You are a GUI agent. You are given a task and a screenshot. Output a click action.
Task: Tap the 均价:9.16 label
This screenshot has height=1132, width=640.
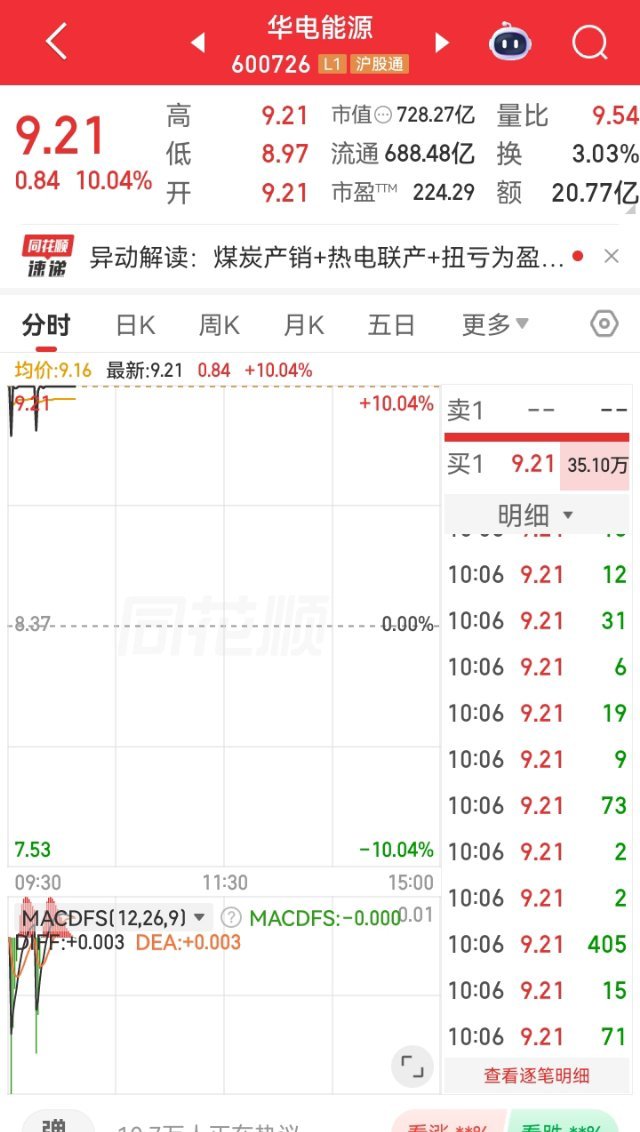pos(53,371)
